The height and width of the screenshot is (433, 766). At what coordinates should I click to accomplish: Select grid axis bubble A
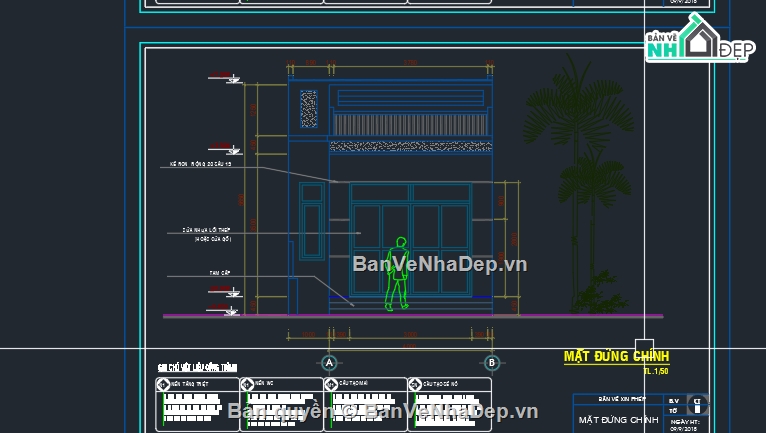329,363
